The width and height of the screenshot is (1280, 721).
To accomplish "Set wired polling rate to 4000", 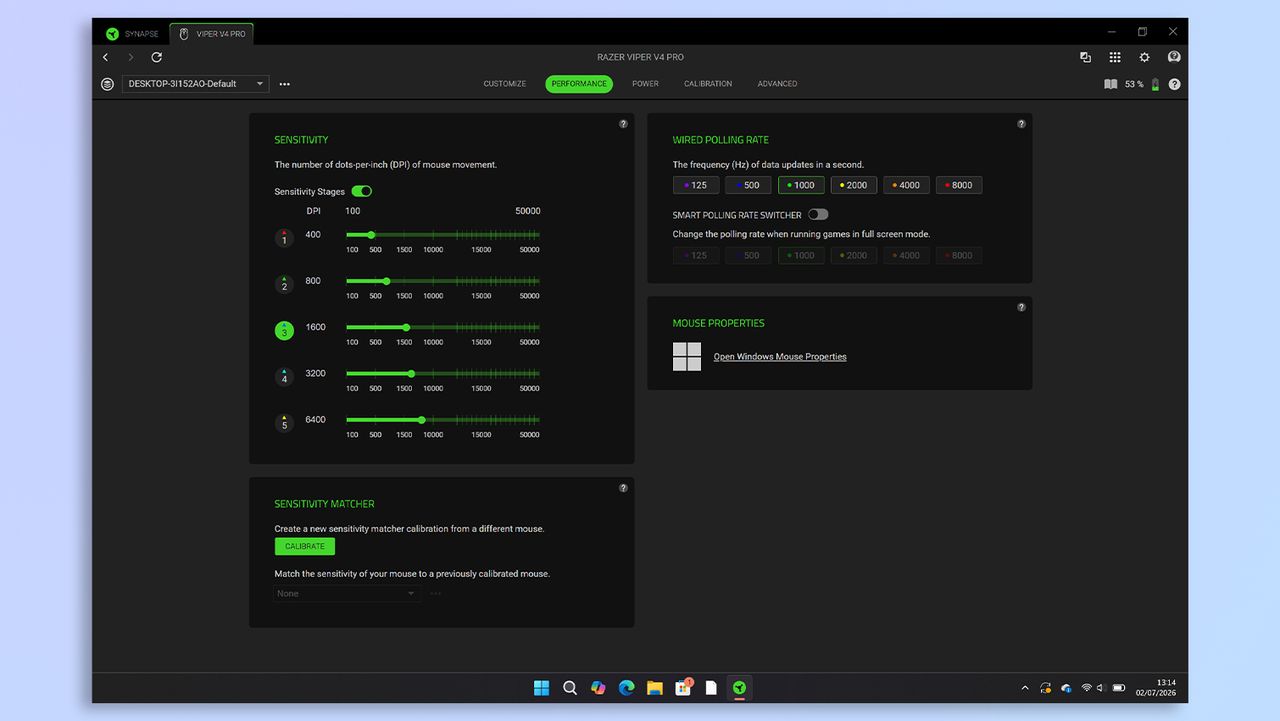I will (906, 185).
